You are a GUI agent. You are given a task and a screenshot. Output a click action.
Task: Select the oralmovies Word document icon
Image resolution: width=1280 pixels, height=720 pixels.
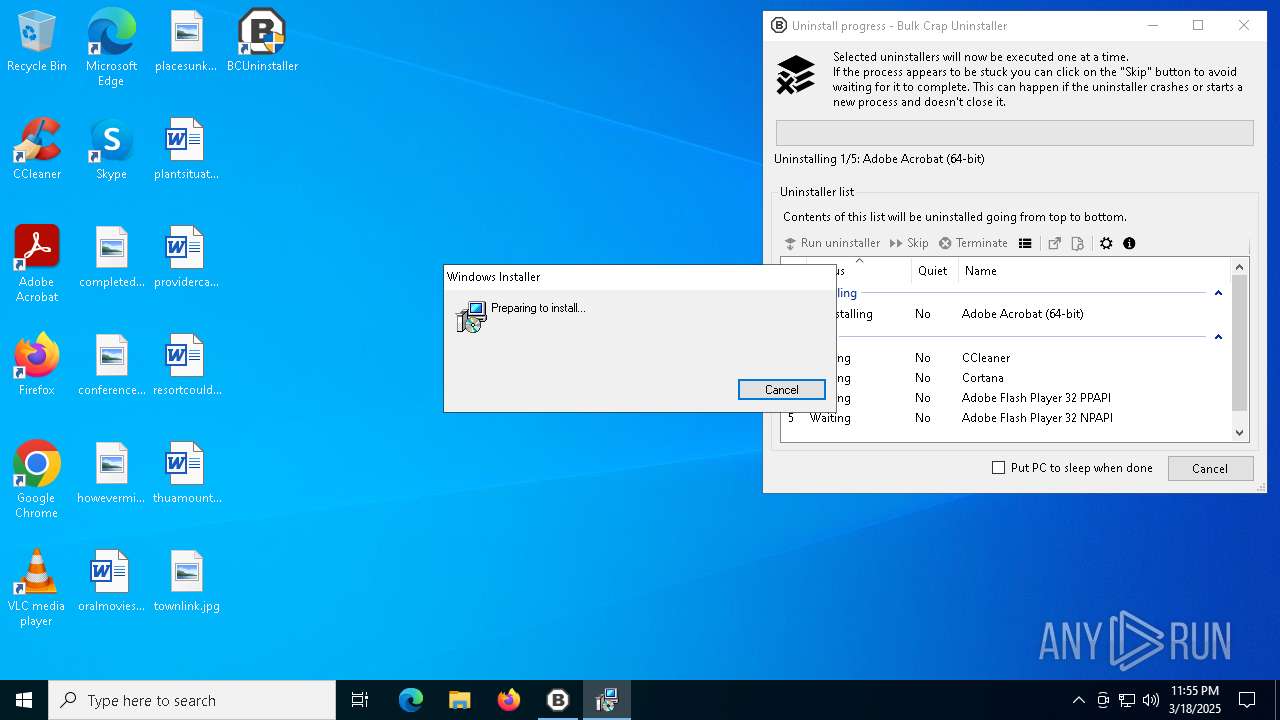(x=111, y=582)
